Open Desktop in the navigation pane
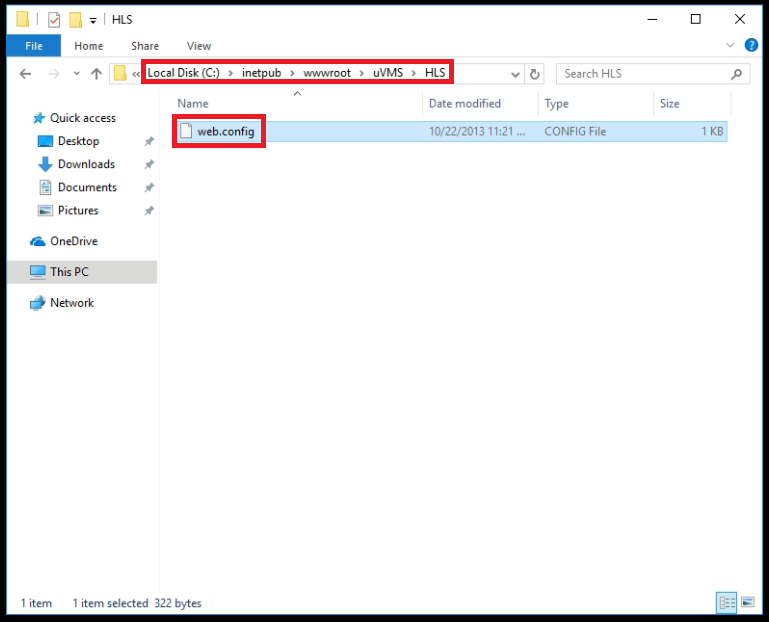This screenshot has width=769, height=622. pos(78,141)
